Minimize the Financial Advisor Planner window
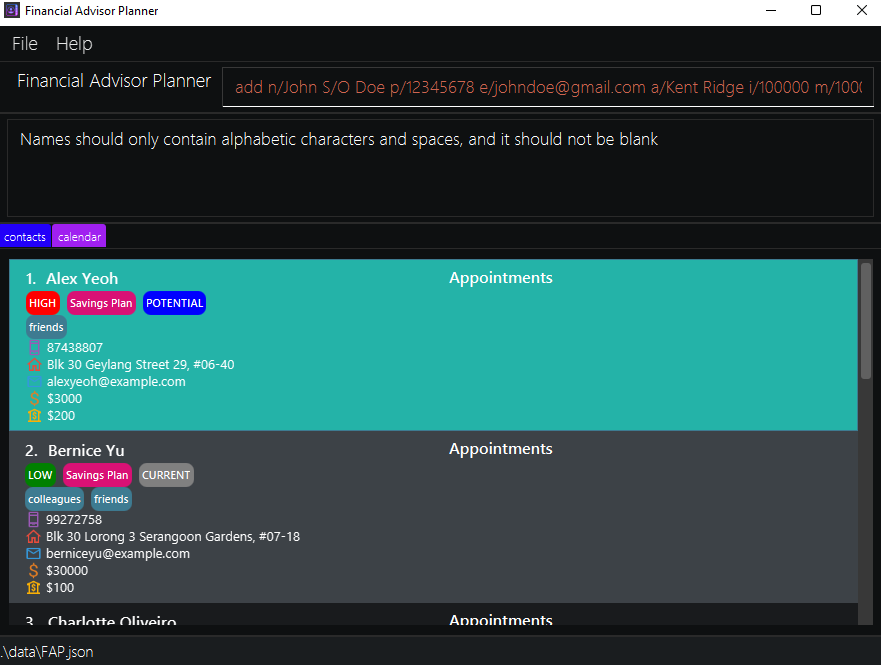This screenshot has width=881, height=665. click(771, 11)
